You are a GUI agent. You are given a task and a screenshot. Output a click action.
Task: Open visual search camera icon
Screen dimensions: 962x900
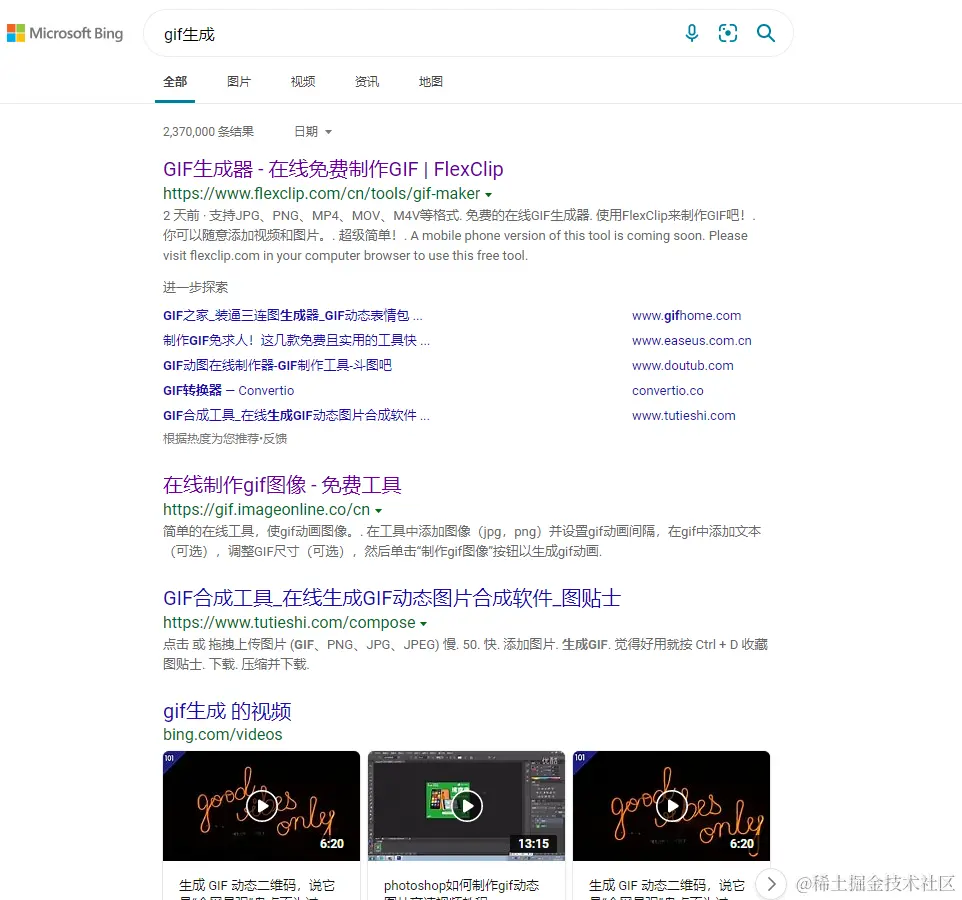coord(728,33)
